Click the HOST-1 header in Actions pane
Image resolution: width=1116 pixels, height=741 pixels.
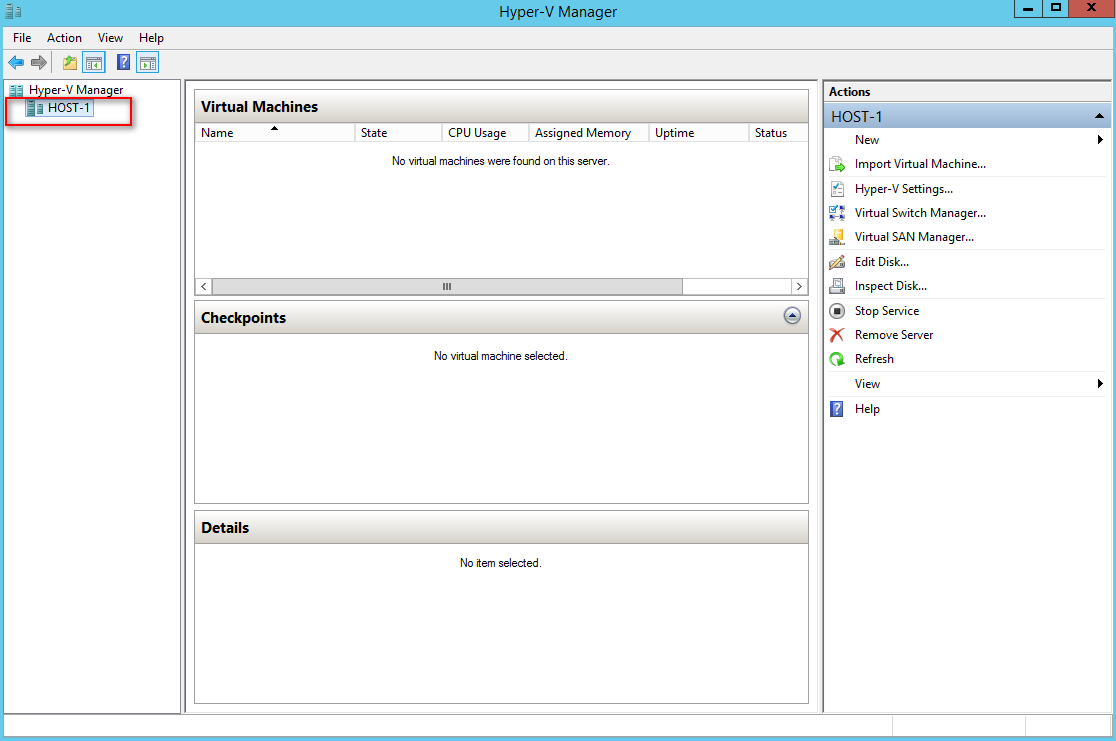click(x=967, y=116)
